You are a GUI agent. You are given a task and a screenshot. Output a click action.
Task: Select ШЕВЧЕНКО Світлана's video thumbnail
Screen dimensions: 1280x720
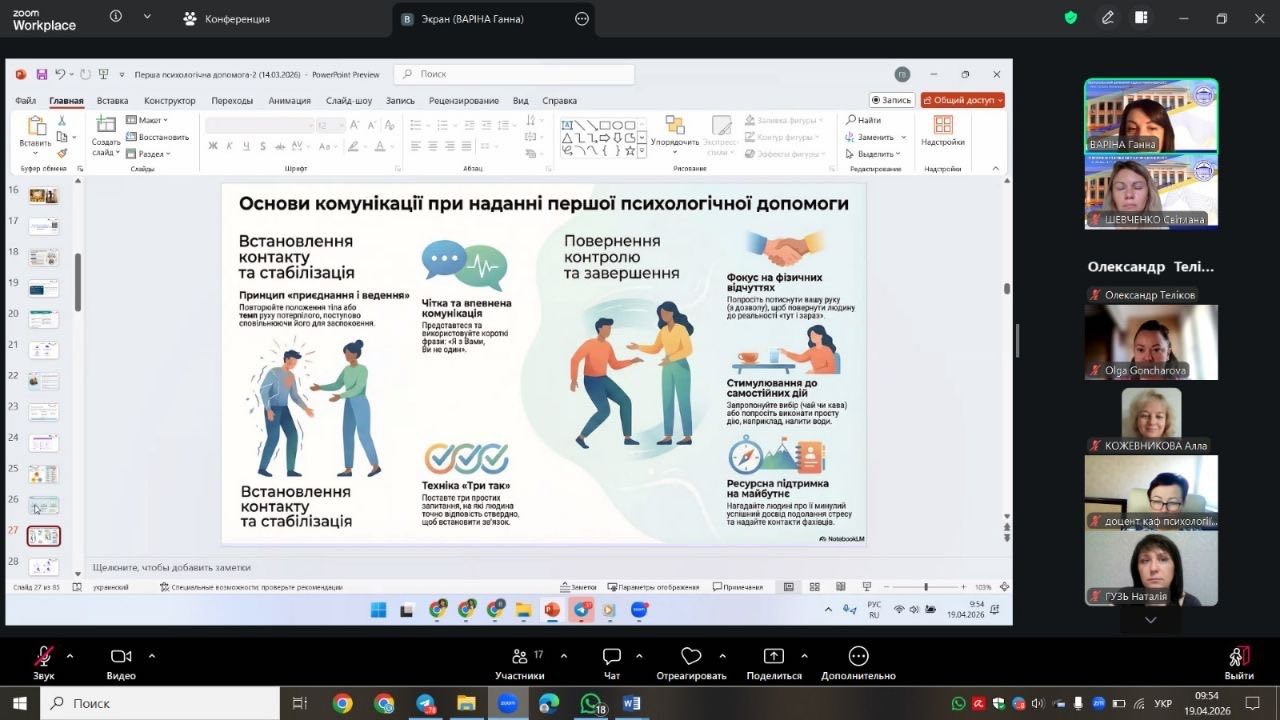pyautogui.click(x=1151, y=192)
